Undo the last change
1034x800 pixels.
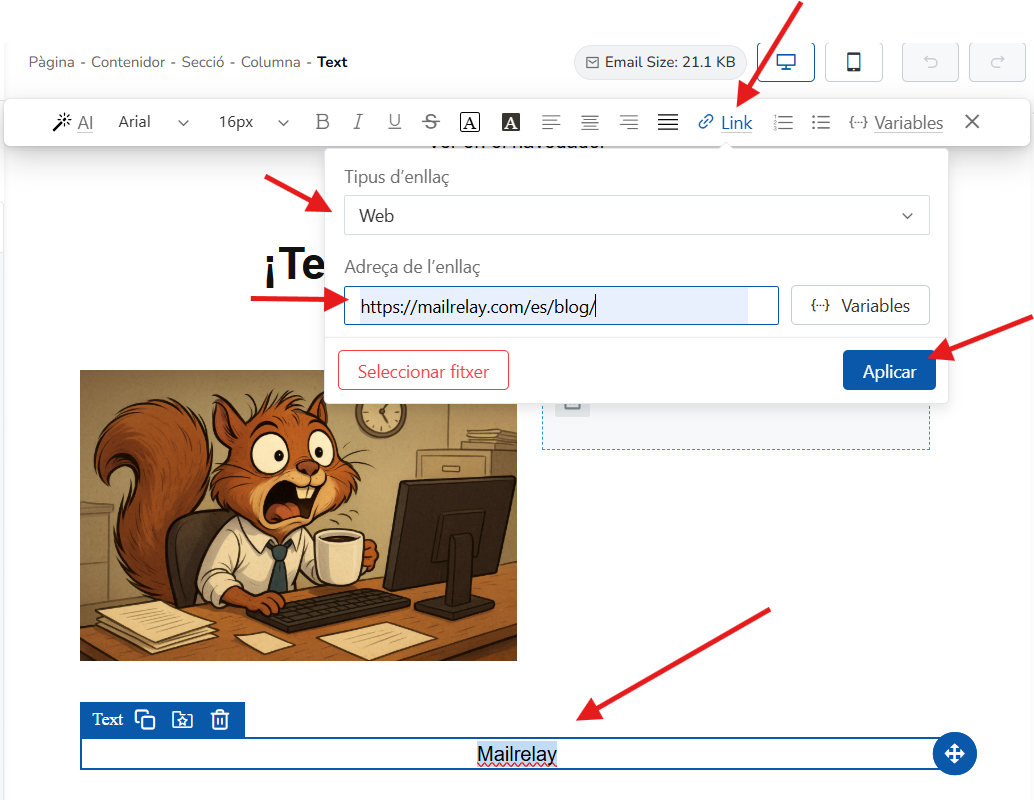(930, 62)
